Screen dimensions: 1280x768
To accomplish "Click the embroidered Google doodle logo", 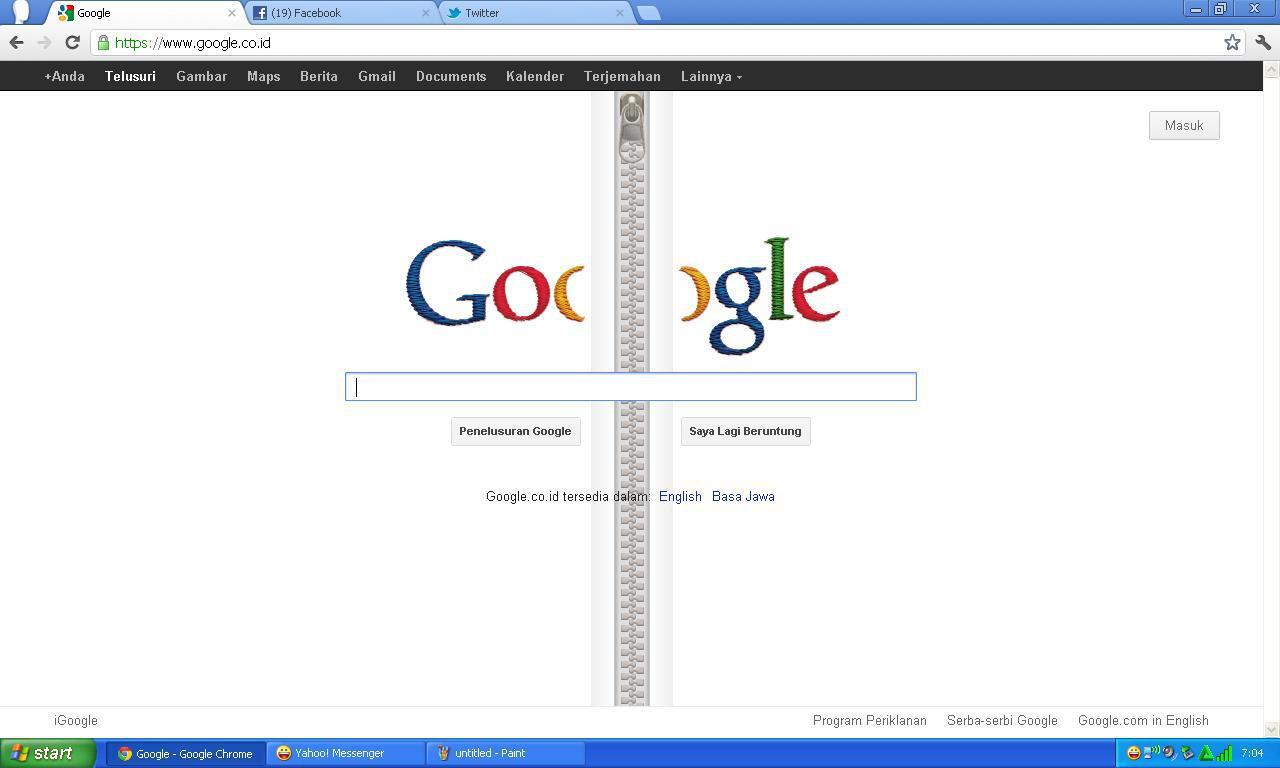I will 622,295.
